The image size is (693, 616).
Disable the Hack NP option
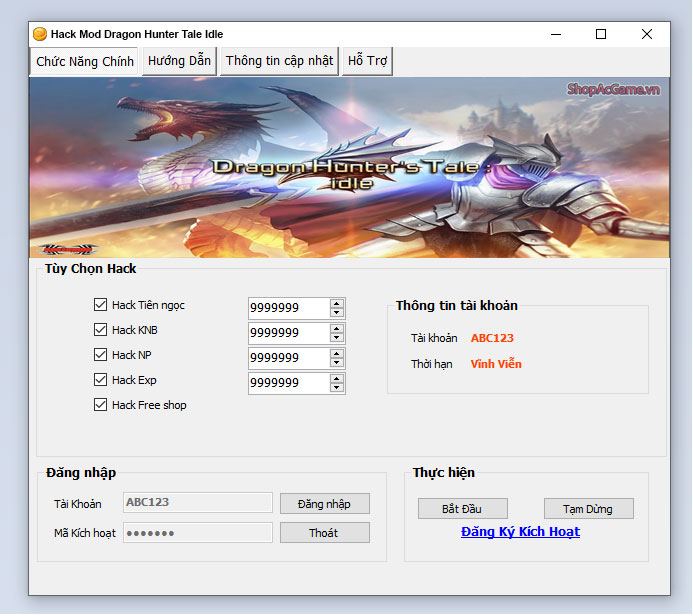(100, 355)
